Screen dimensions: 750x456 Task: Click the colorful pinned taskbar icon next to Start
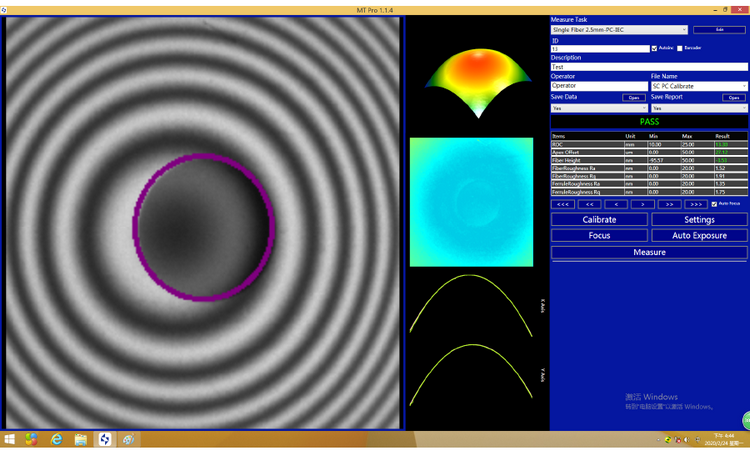point(32,440)
